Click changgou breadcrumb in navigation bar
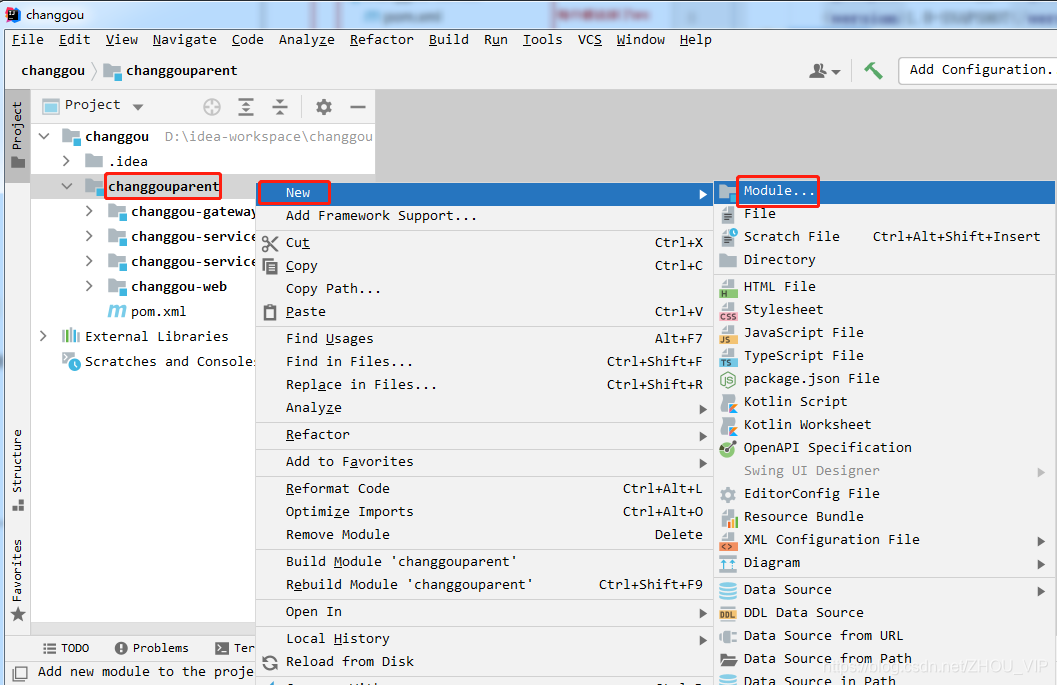This screenshot has width=1057, height=685. click(53, 71)
